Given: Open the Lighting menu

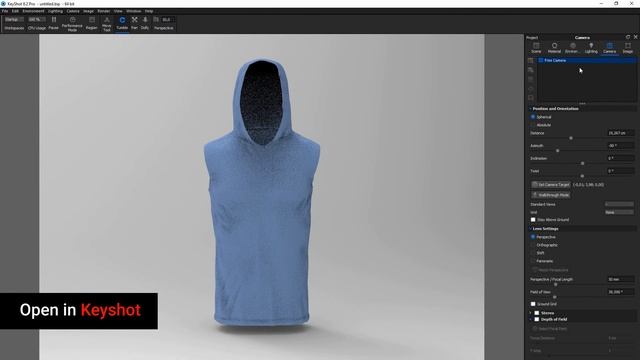Looking at the screenshot, I should 56,11.
